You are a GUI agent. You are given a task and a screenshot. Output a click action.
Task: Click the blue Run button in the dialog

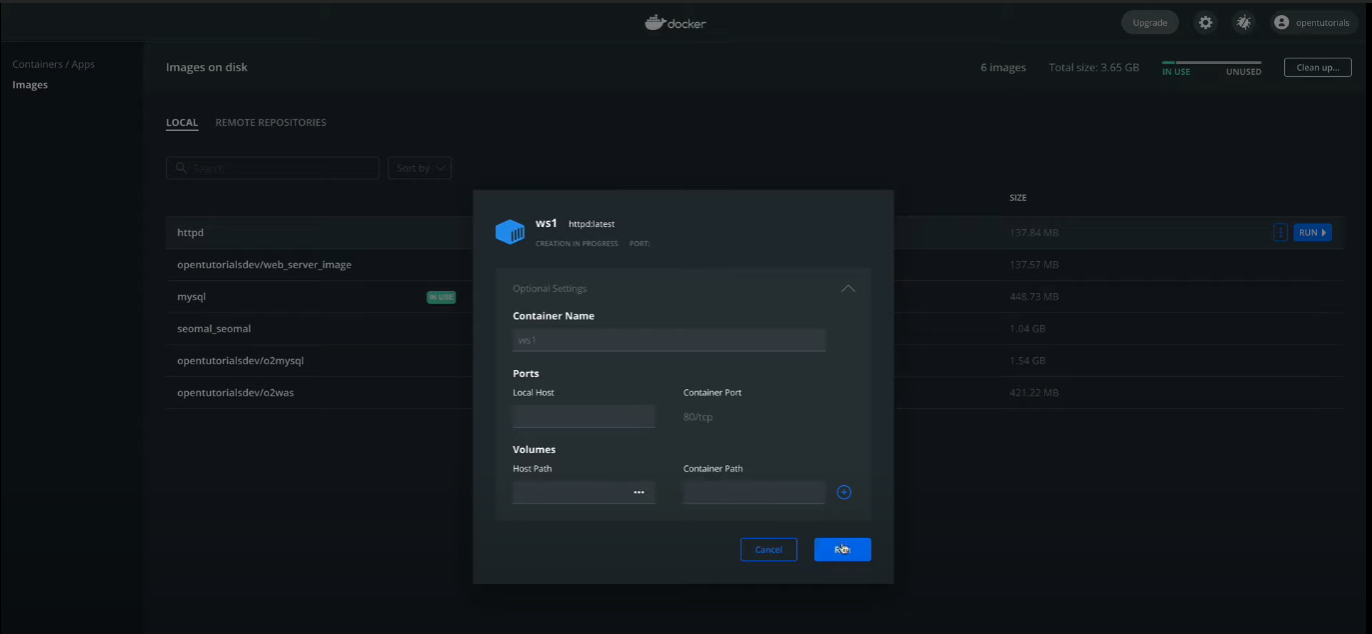842,549
